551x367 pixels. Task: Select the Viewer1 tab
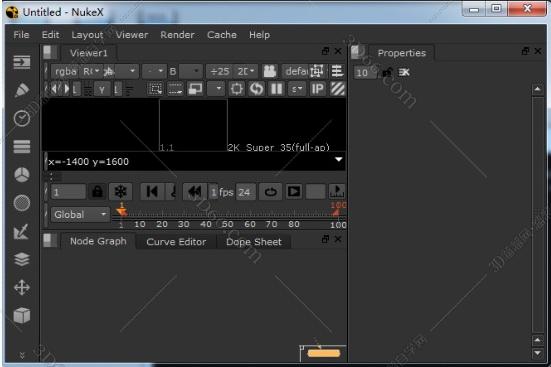(x=89, y=53)
